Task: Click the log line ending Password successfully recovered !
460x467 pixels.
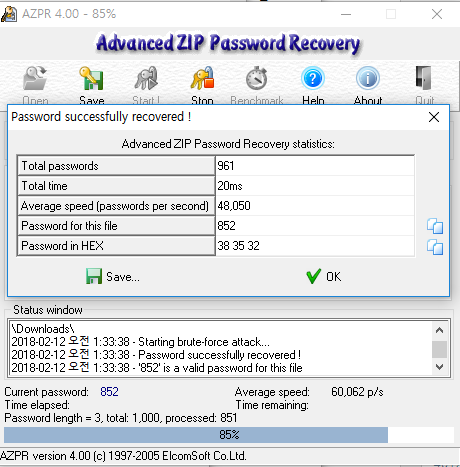Action: tap(156, 355)
